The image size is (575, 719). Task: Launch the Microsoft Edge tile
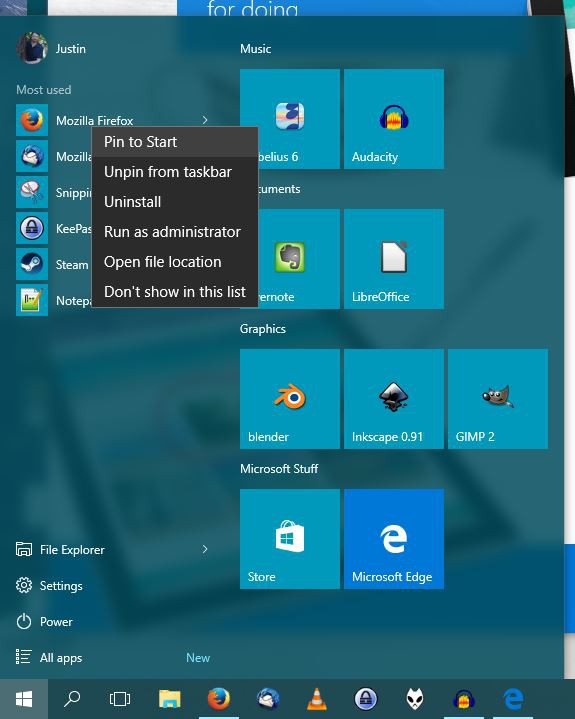pos(394,539)
